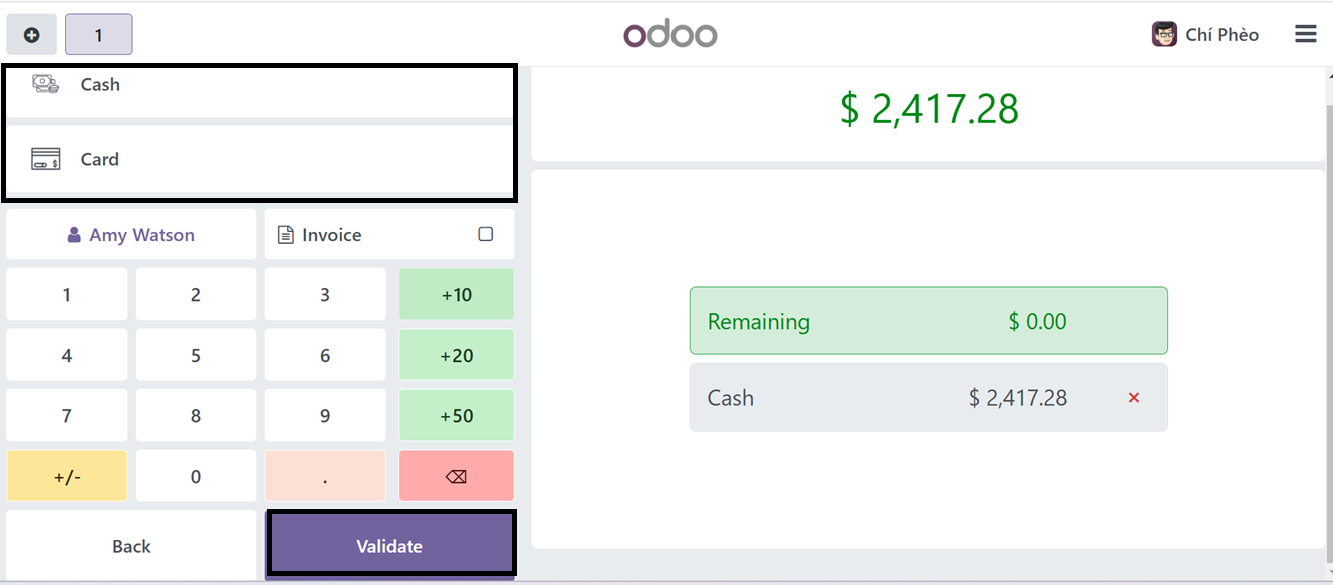The width and height of the screenshot is (1333, 585).
Task: Click the plus icon to add new order
Action: pos(31,35)
